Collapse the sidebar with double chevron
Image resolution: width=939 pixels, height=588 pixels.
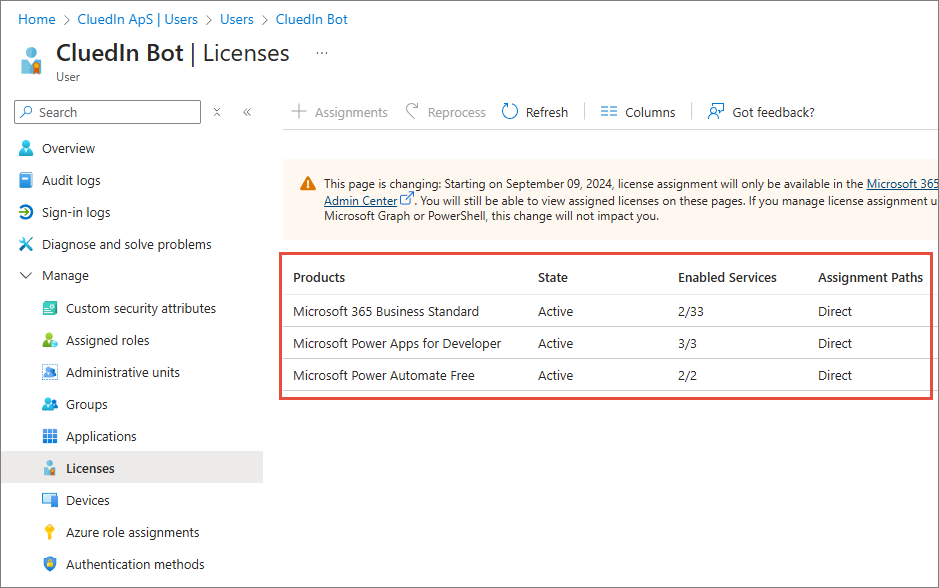(247, 112)
